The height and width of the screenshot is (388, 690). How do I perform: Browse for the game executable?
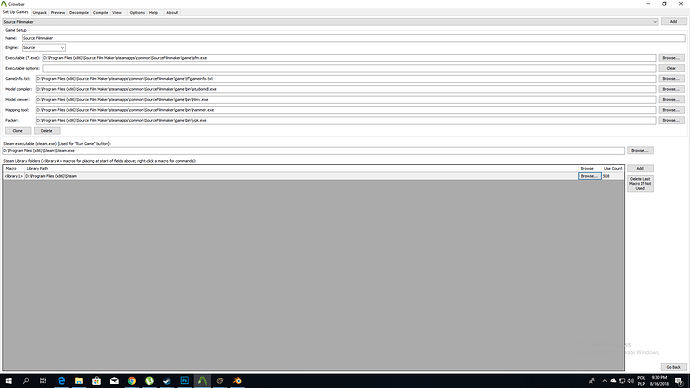671,58
